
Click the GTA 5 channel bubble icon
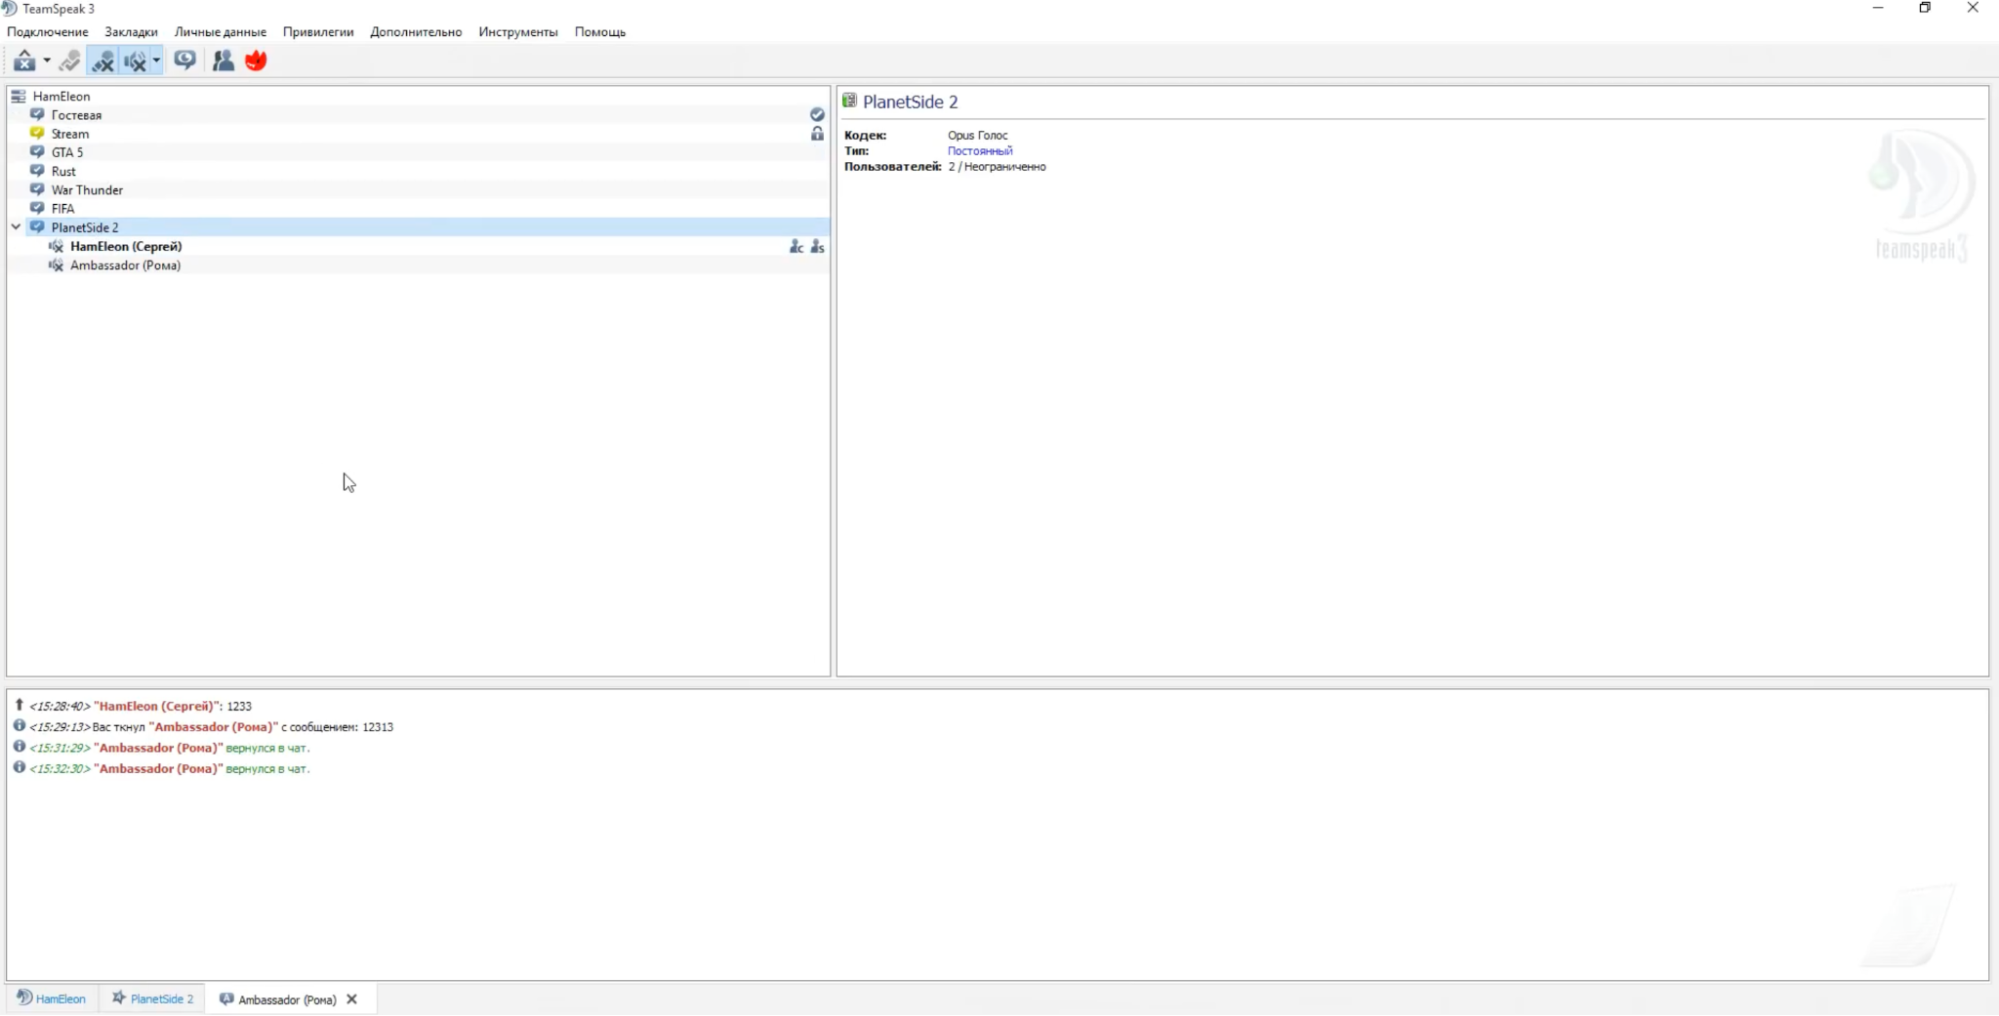pyautogui.click(x=37, y=152)
